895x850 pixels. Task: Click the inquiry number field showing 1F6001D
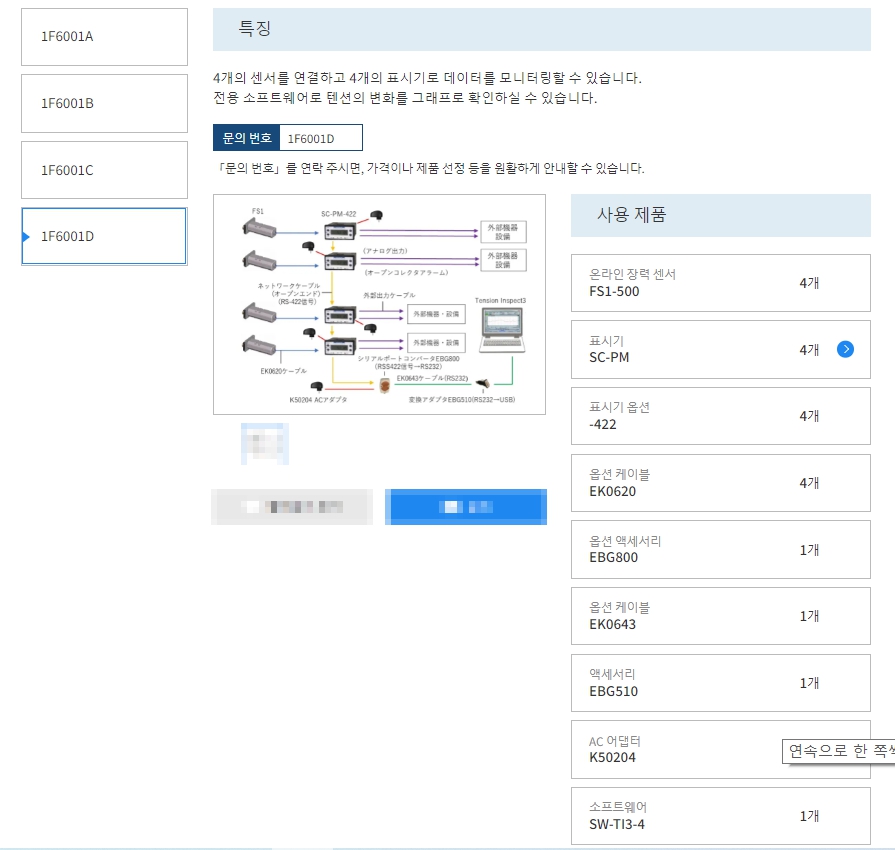(x=320, y=138)
